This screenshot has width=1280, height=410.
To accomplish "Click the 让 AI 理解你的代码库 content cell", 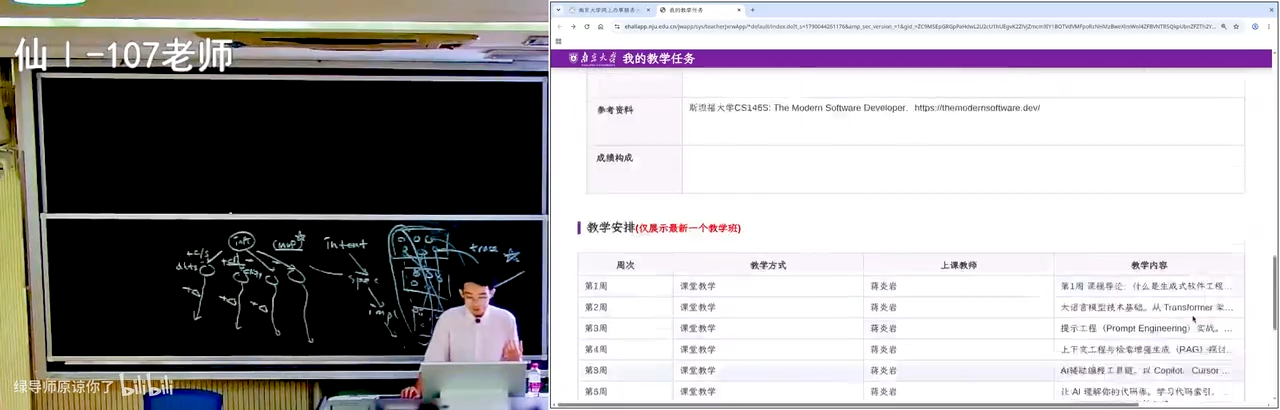I will point(1149,391).
